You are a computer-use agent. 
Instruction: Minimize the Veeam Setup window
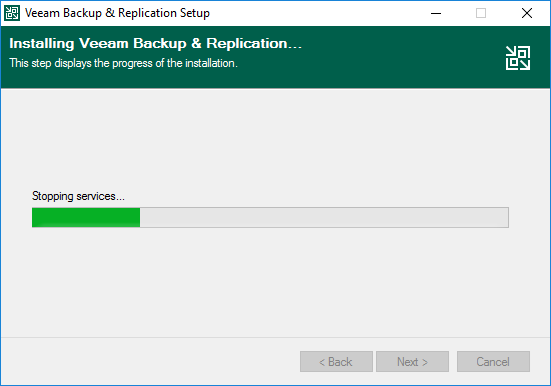(436, 13)
